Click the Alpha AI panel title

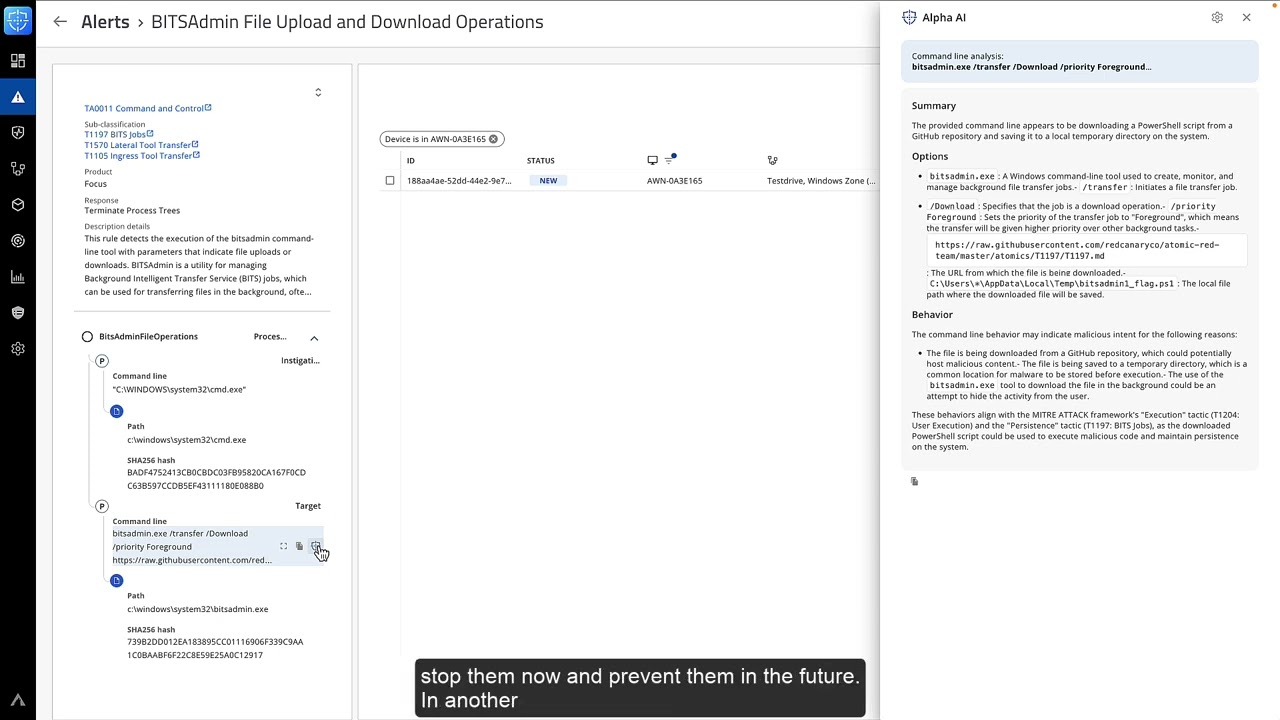pos(944,17)
